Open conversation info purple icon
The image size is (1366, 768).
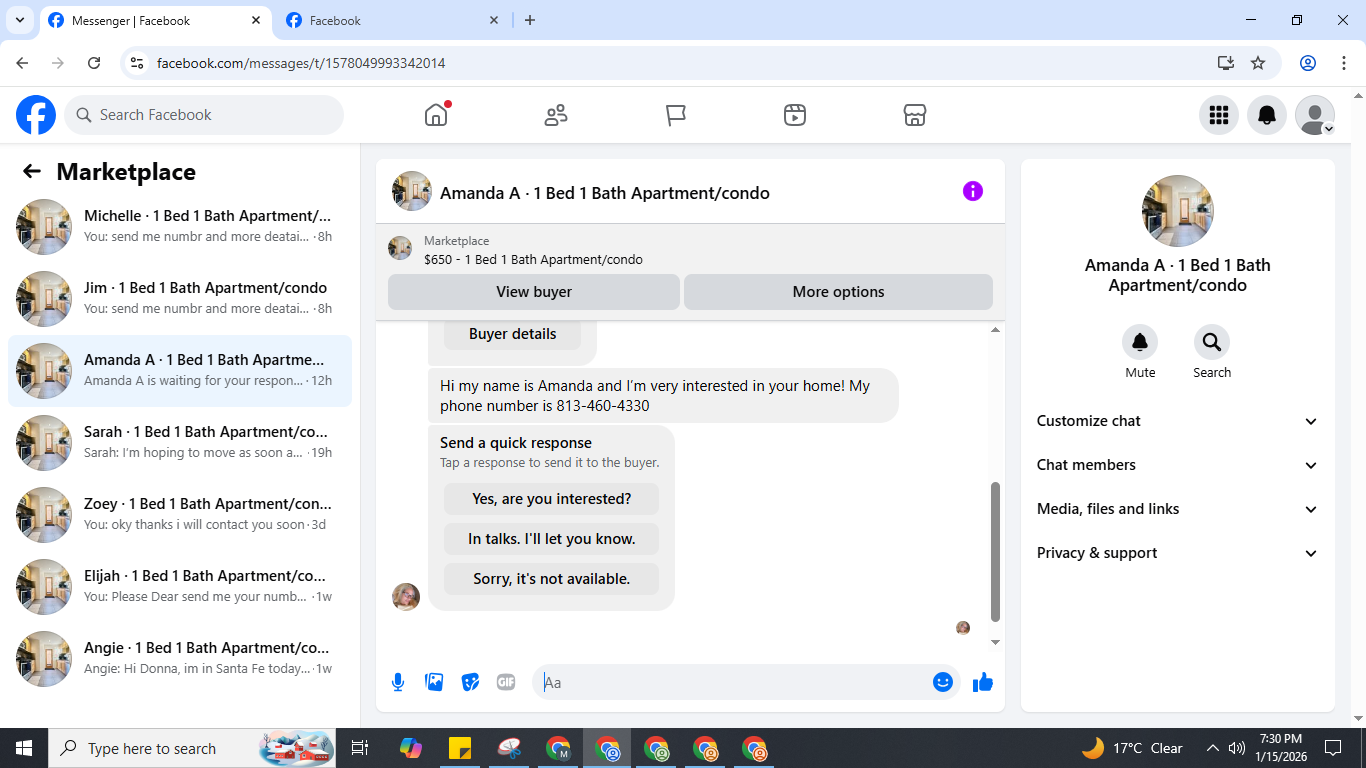pyautogui.click(x=973, y=191)
